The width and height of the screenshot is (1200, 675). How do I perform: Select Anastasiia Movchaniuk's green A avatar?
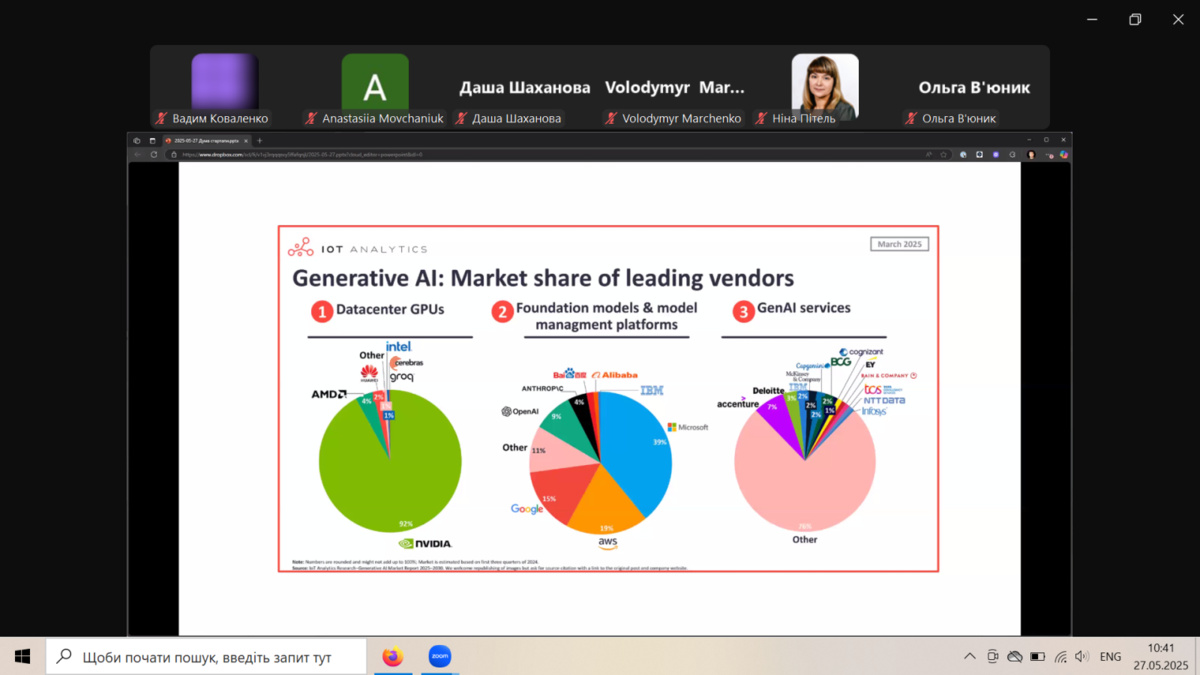click(x=375, y=82)
